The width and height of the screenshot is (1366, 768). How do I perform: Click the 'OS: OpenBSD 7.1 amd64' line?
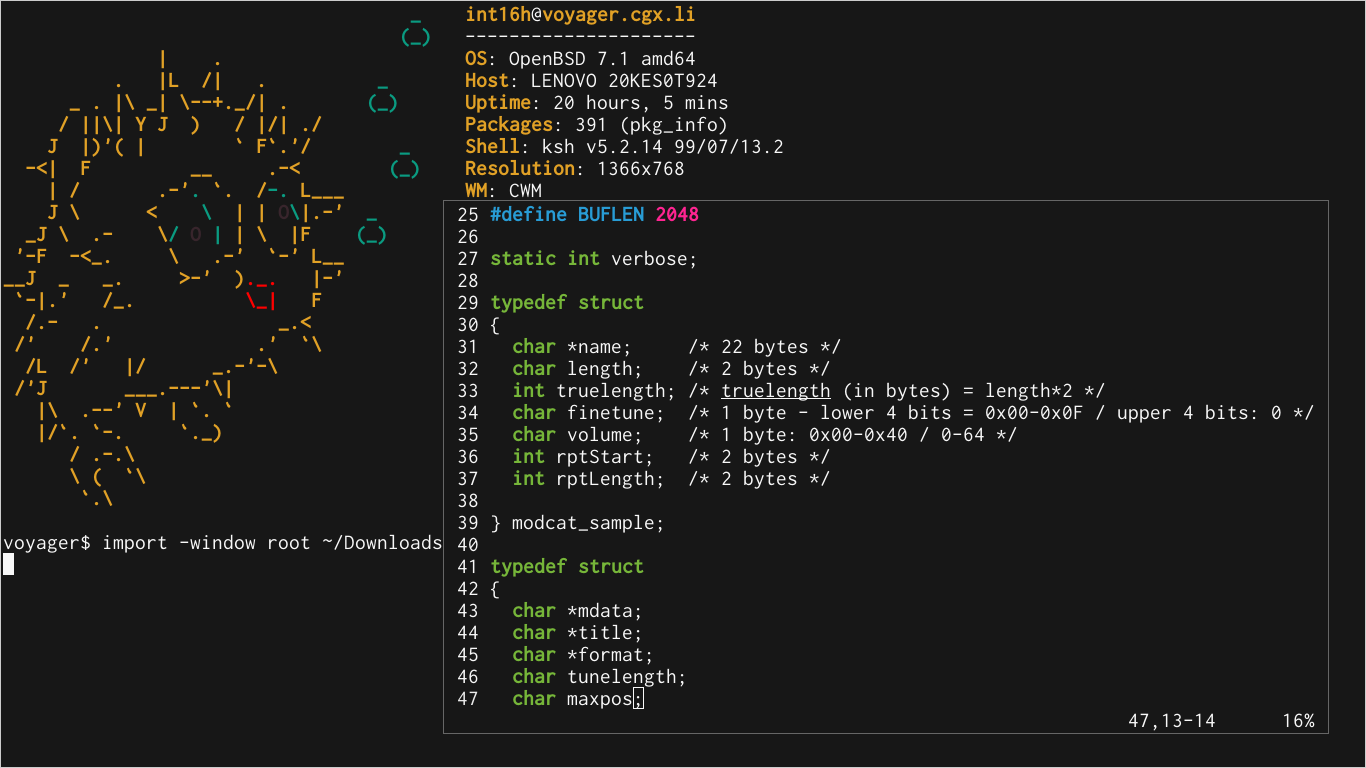[582, 59]
